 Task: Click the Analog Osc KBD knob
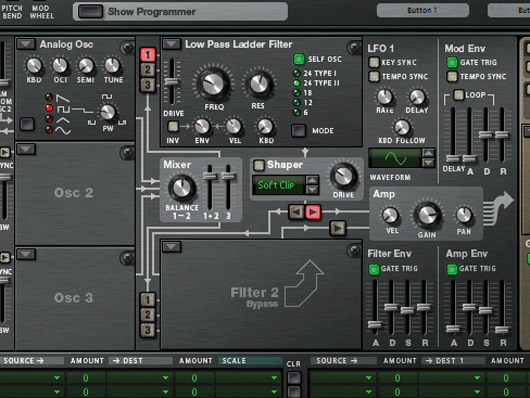[x=34, y=65]
